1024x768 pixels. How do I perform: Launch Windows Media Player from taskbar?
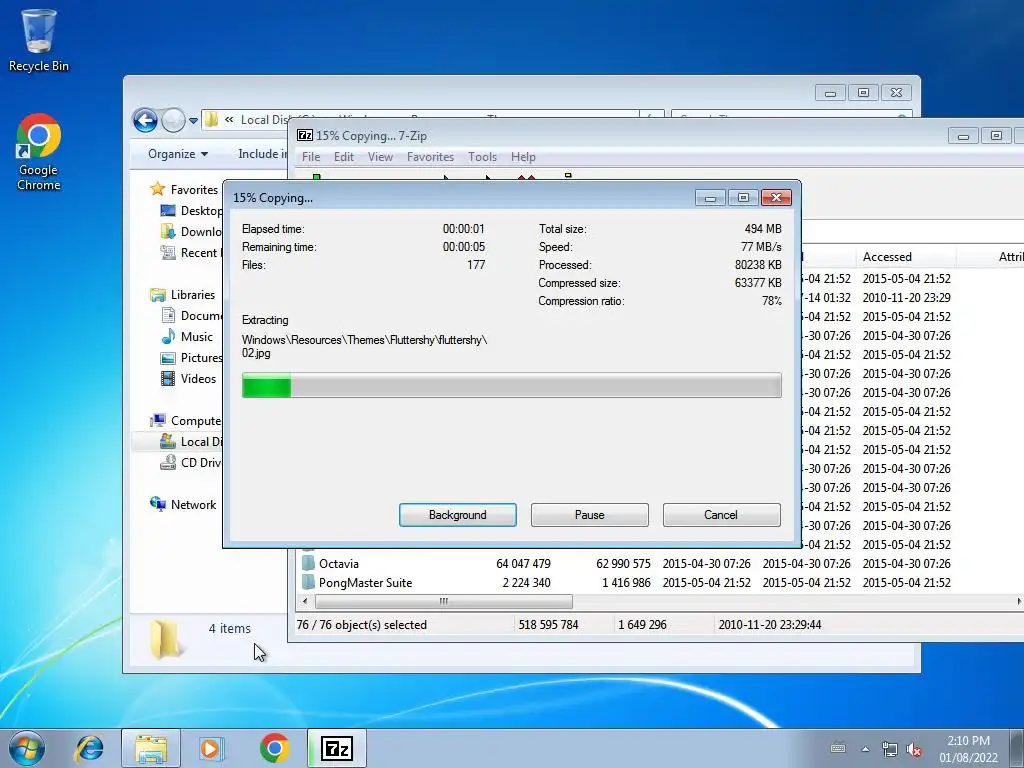pos(212,748)
